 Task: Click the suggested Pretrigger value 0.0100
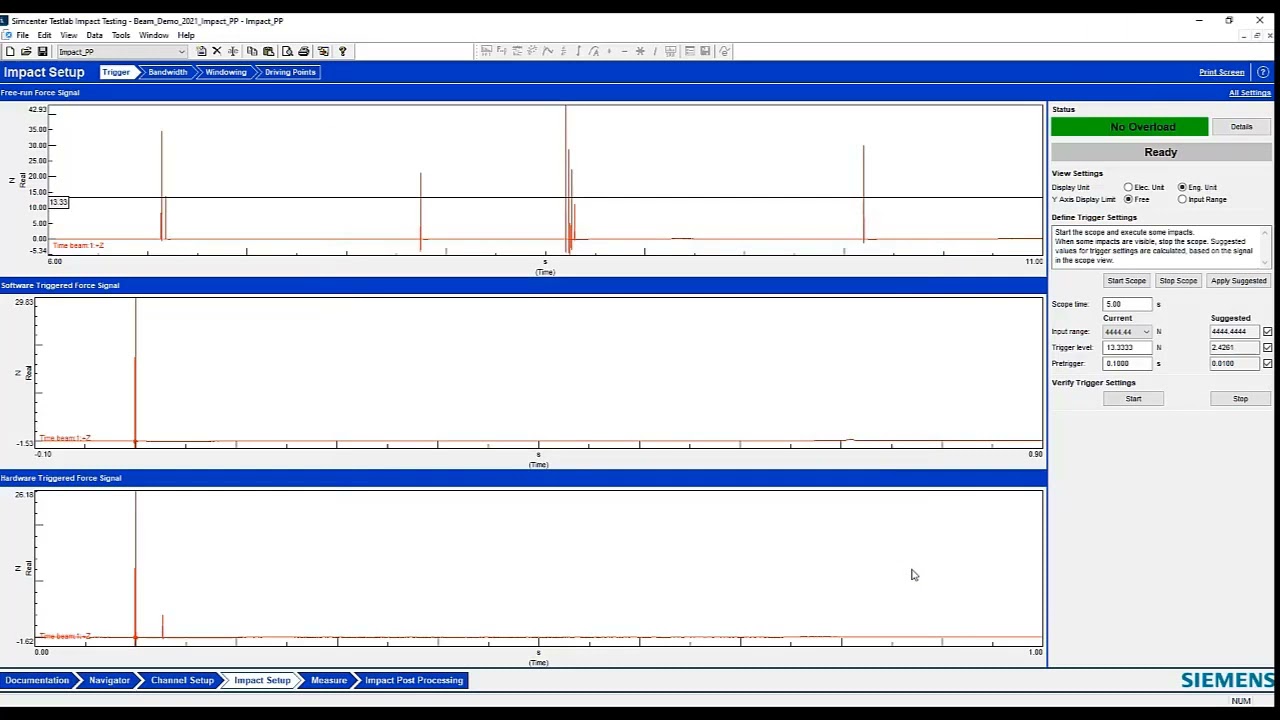[x=1234, y=363]
